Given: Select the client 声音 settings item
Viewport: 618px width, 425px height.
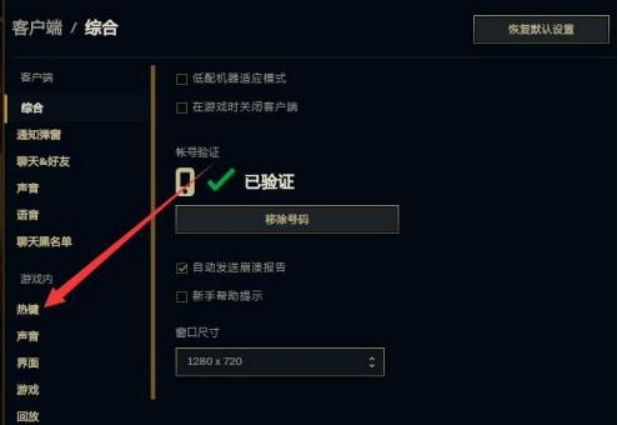Looking at the screenshot, I should 28,188.
